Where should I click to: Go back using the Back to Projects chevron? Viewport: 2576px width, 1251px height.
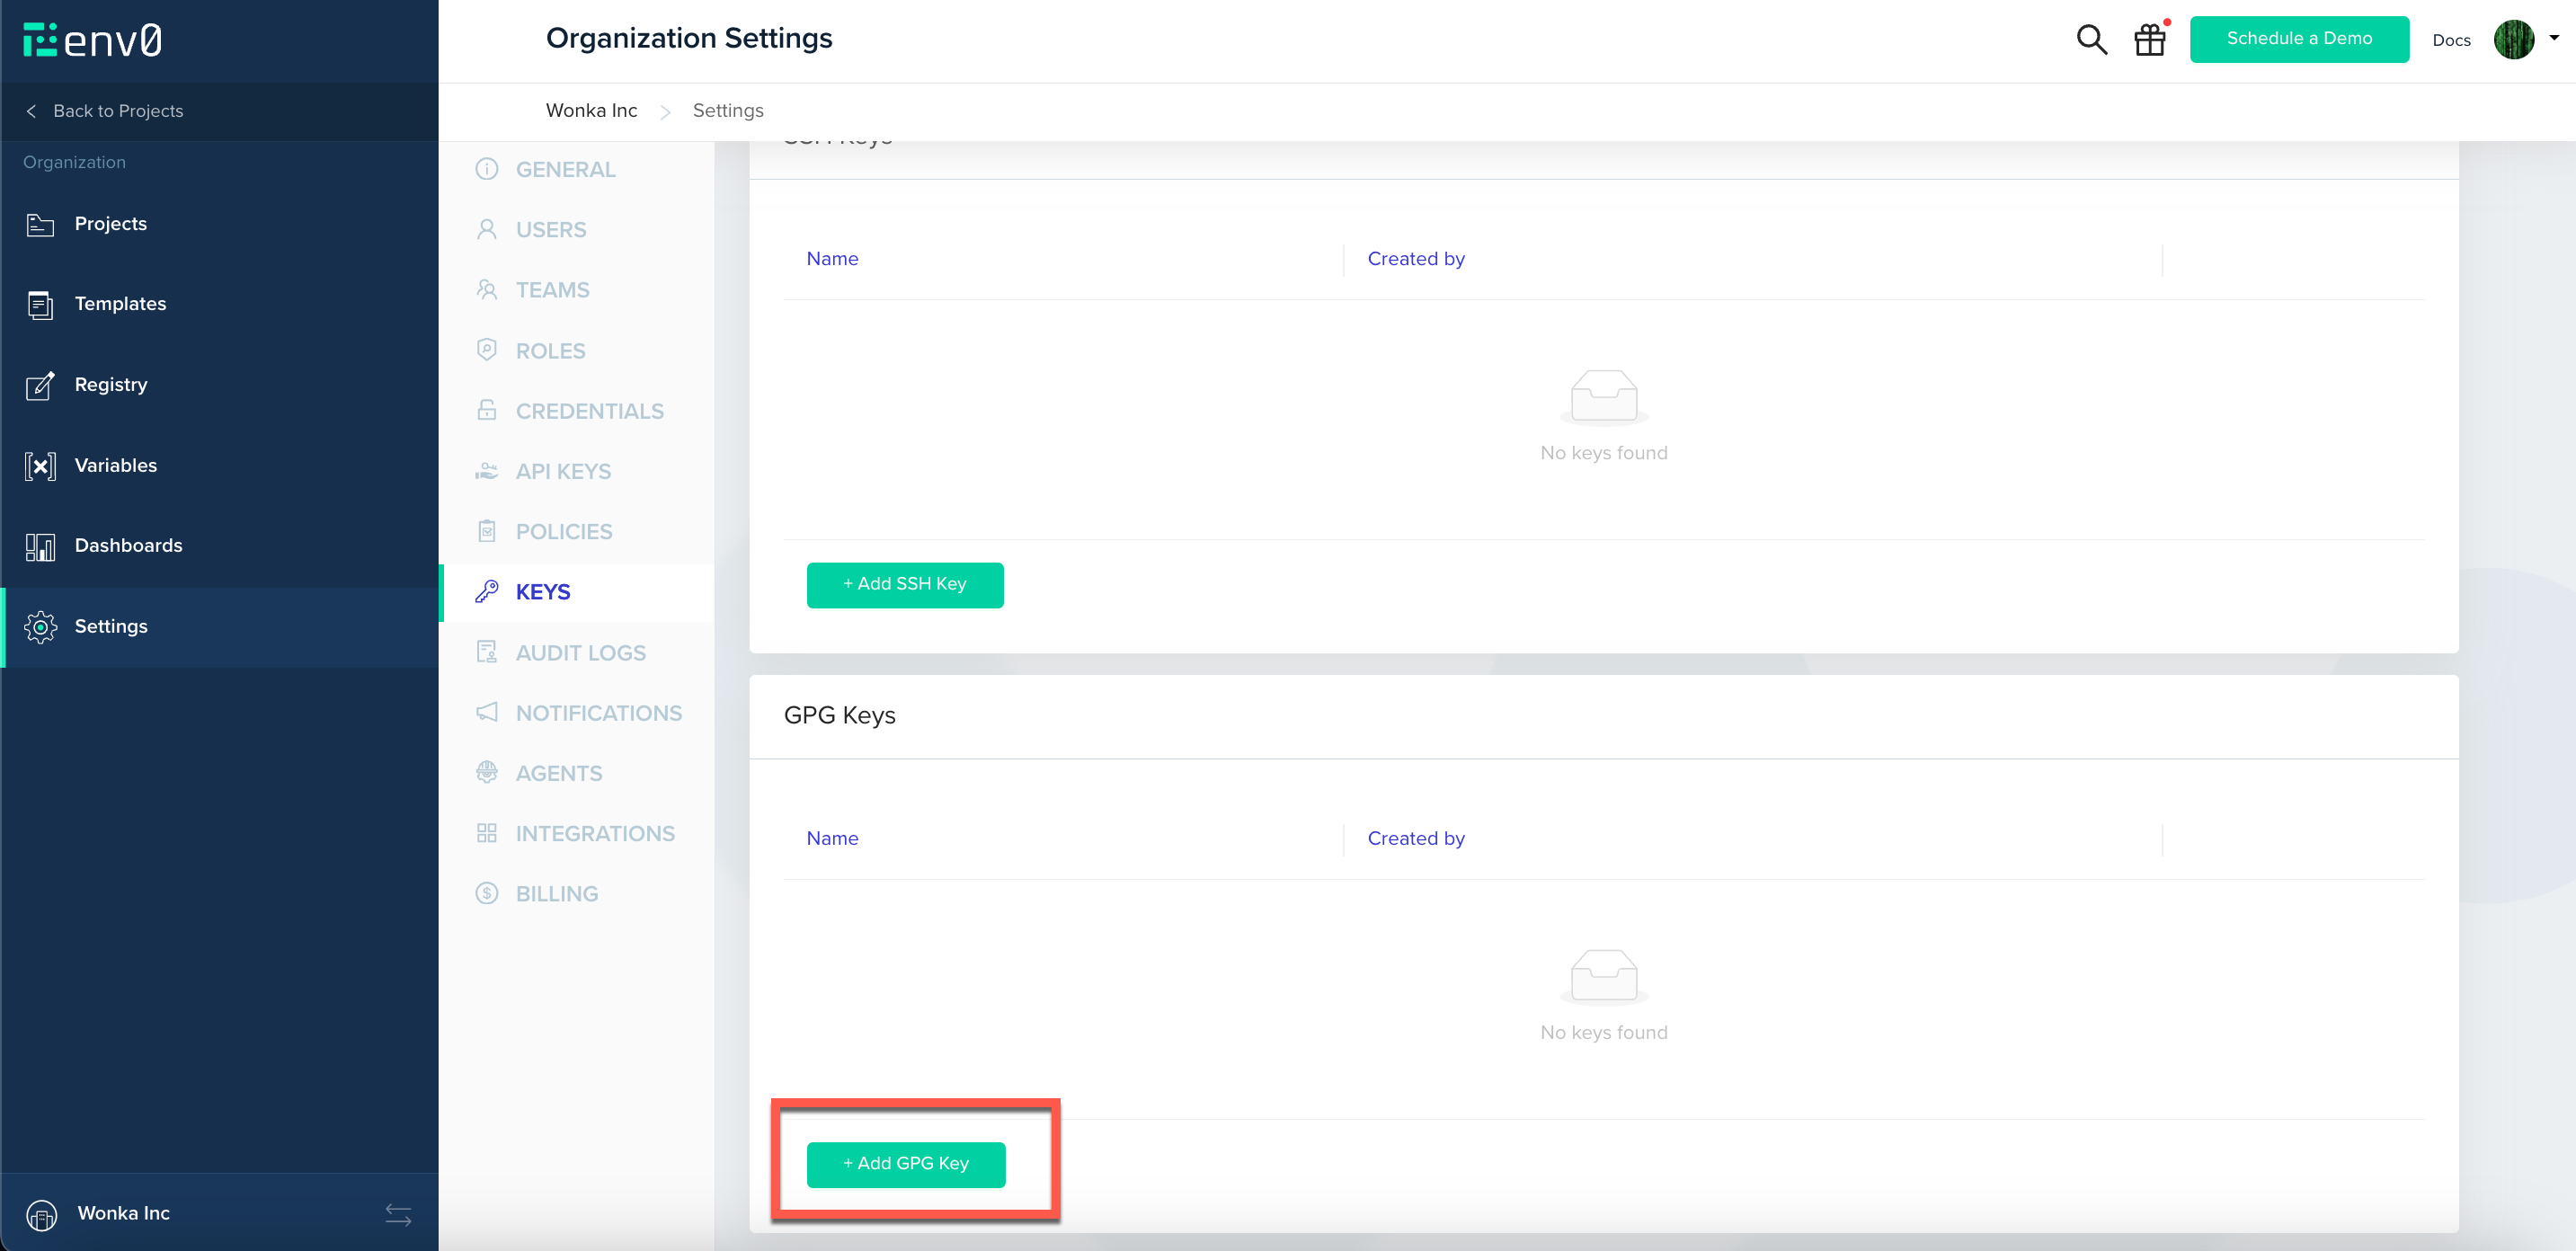(32, 111)
